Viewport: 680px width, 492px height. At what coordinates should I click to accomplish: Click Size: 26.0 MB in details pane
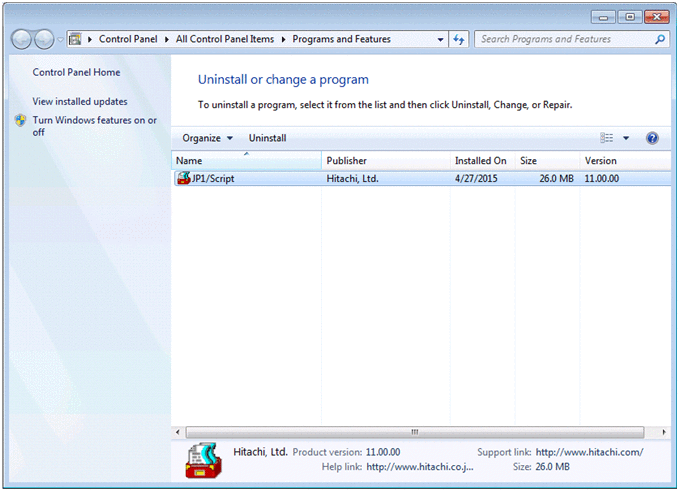click(x=541, y=467)
